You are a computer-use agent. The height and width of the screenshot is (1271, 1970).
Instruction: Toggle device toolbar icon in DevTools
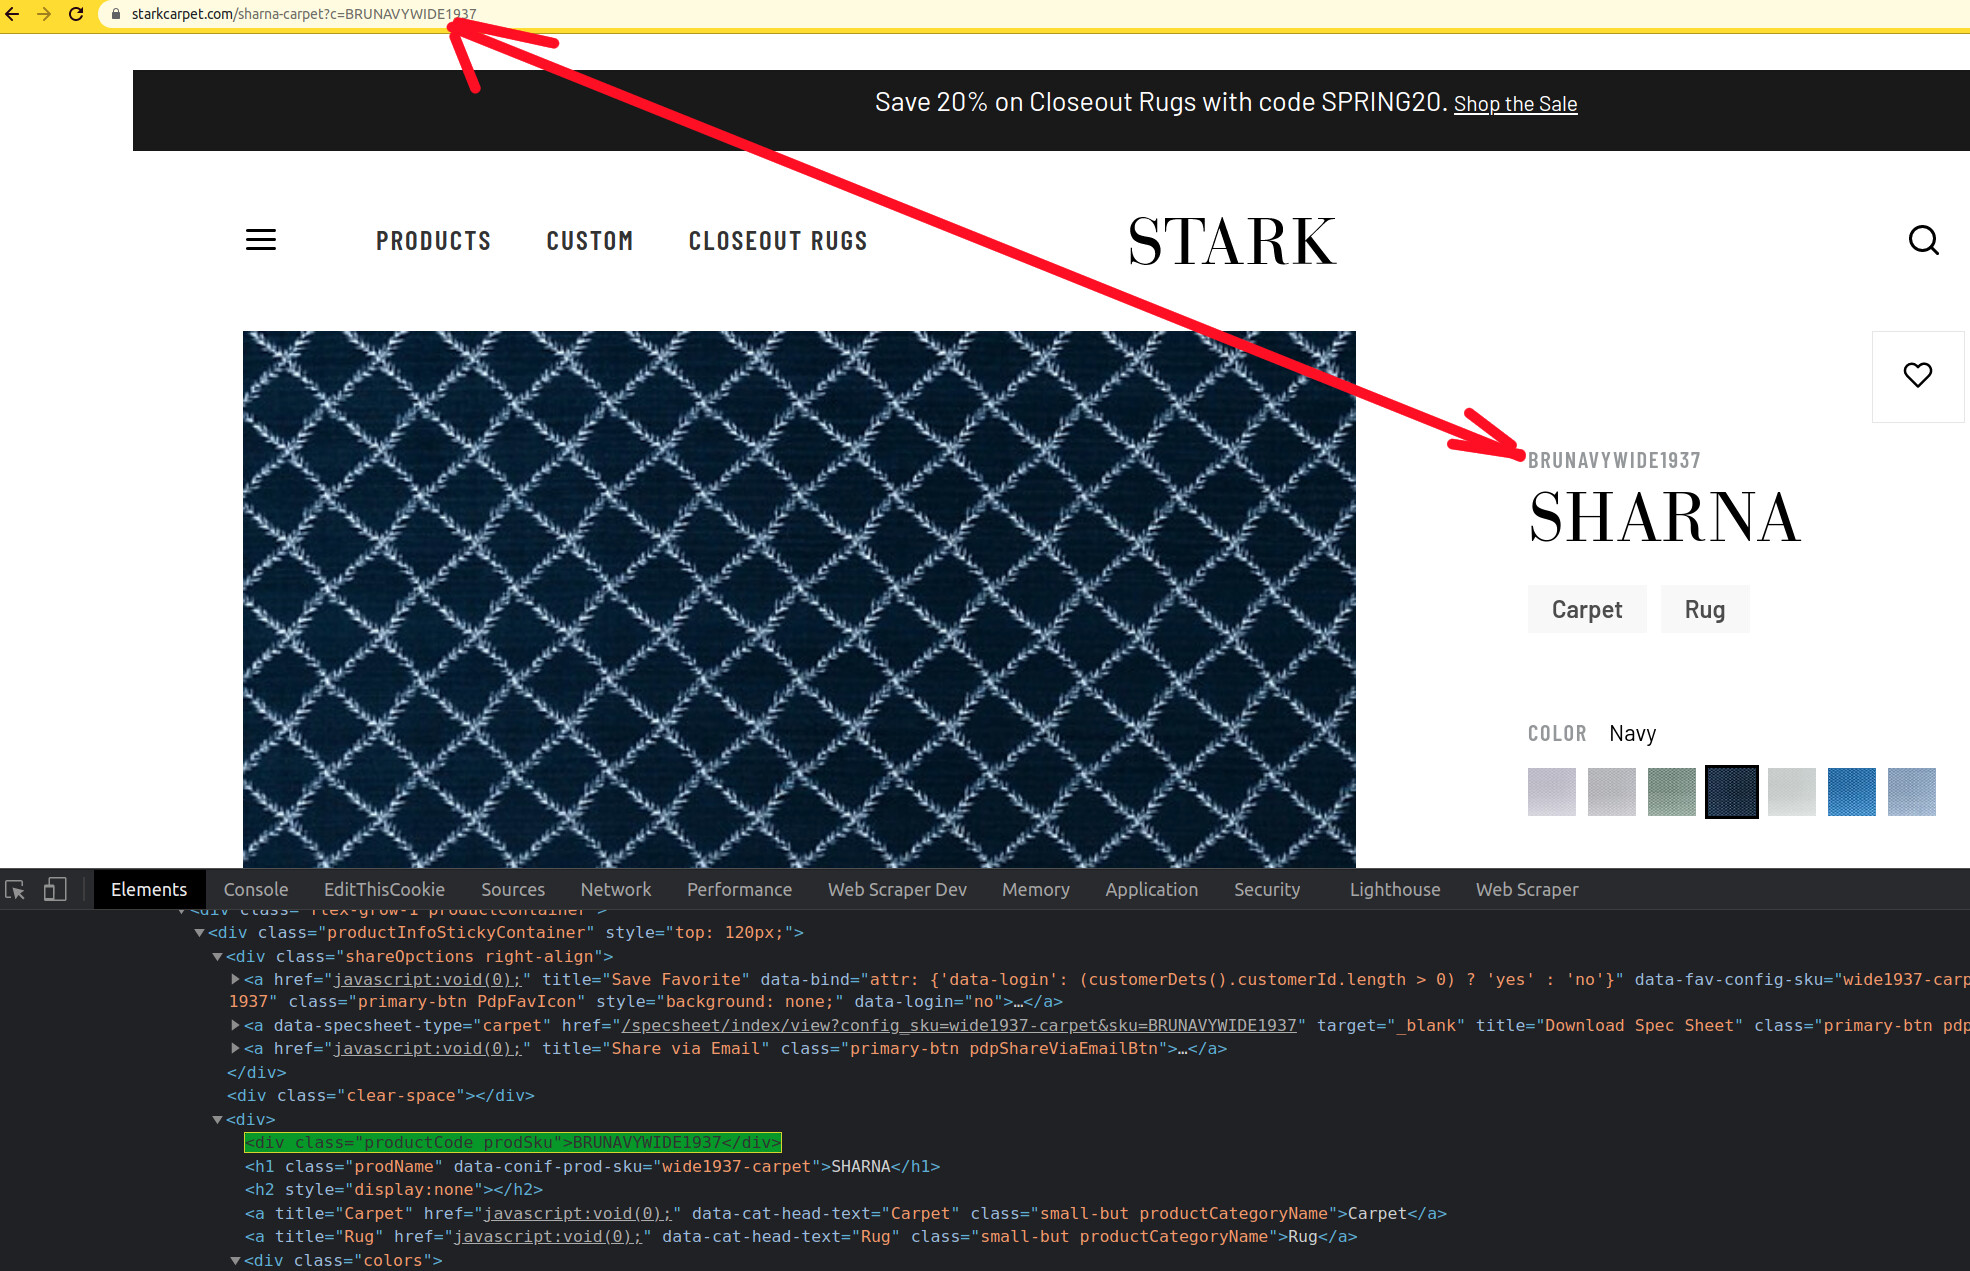coord(55,890)
